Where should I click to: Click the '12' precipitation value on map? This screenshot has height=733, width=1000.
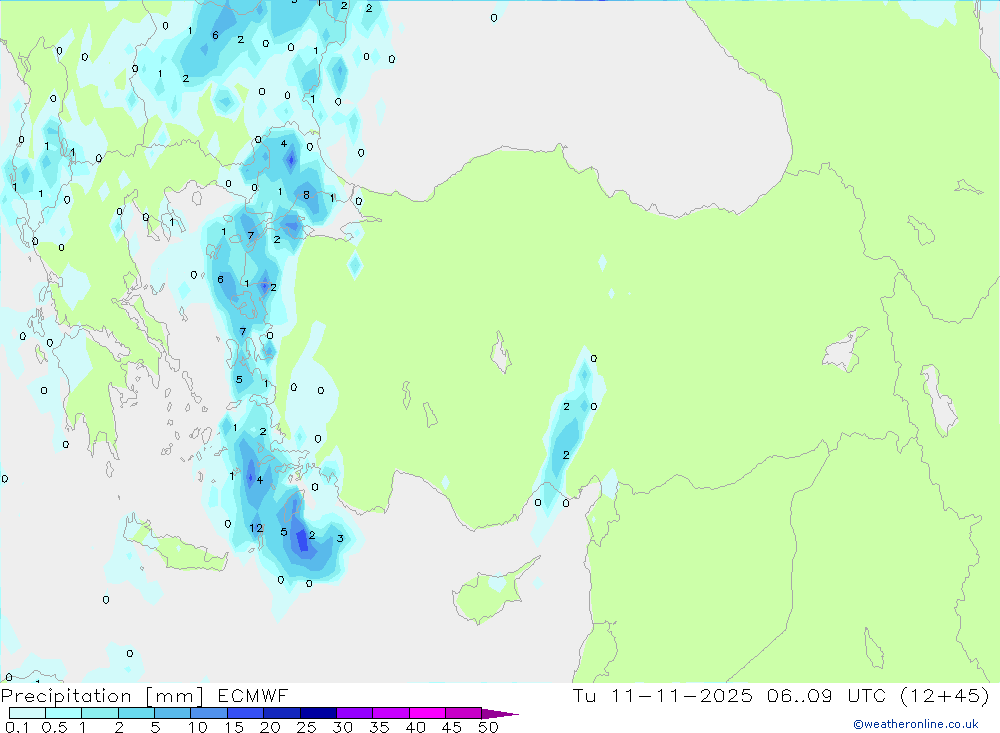256,528
